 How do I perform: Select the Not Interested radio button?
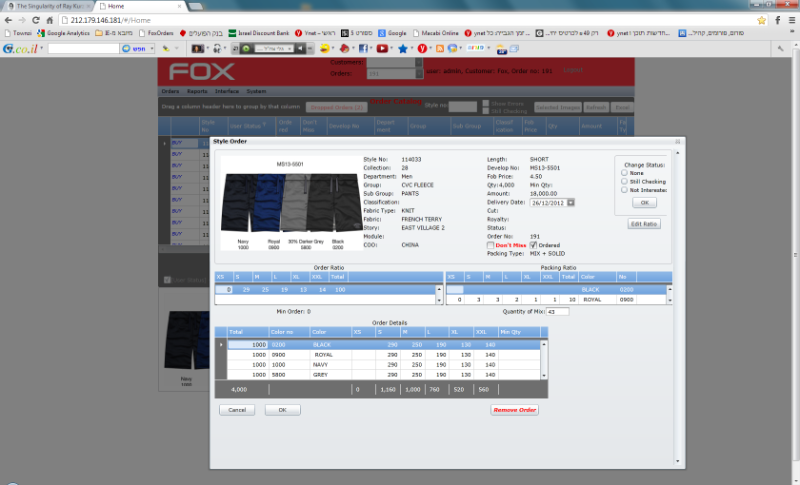pos(624,190)
